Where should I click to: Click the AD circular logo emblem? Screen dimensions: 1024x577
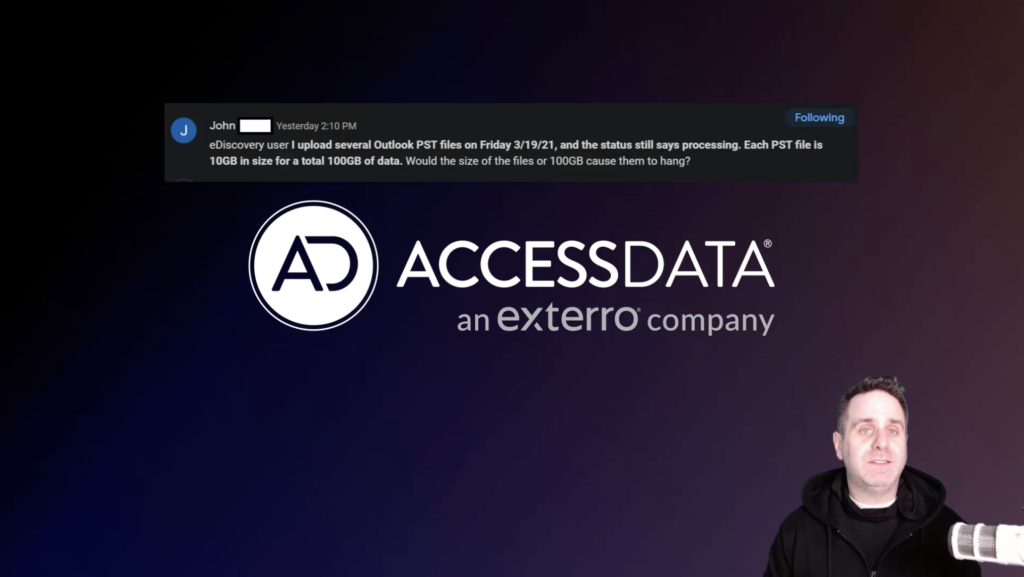point(313,265)
